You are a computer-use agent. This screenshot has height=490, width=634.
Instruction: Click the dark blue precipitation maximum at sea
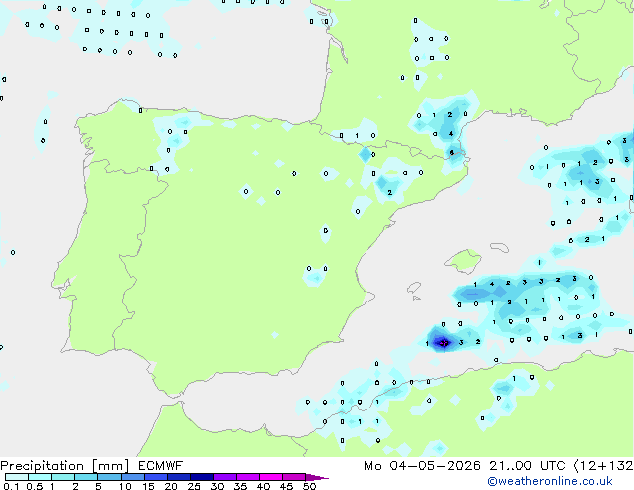444,343
